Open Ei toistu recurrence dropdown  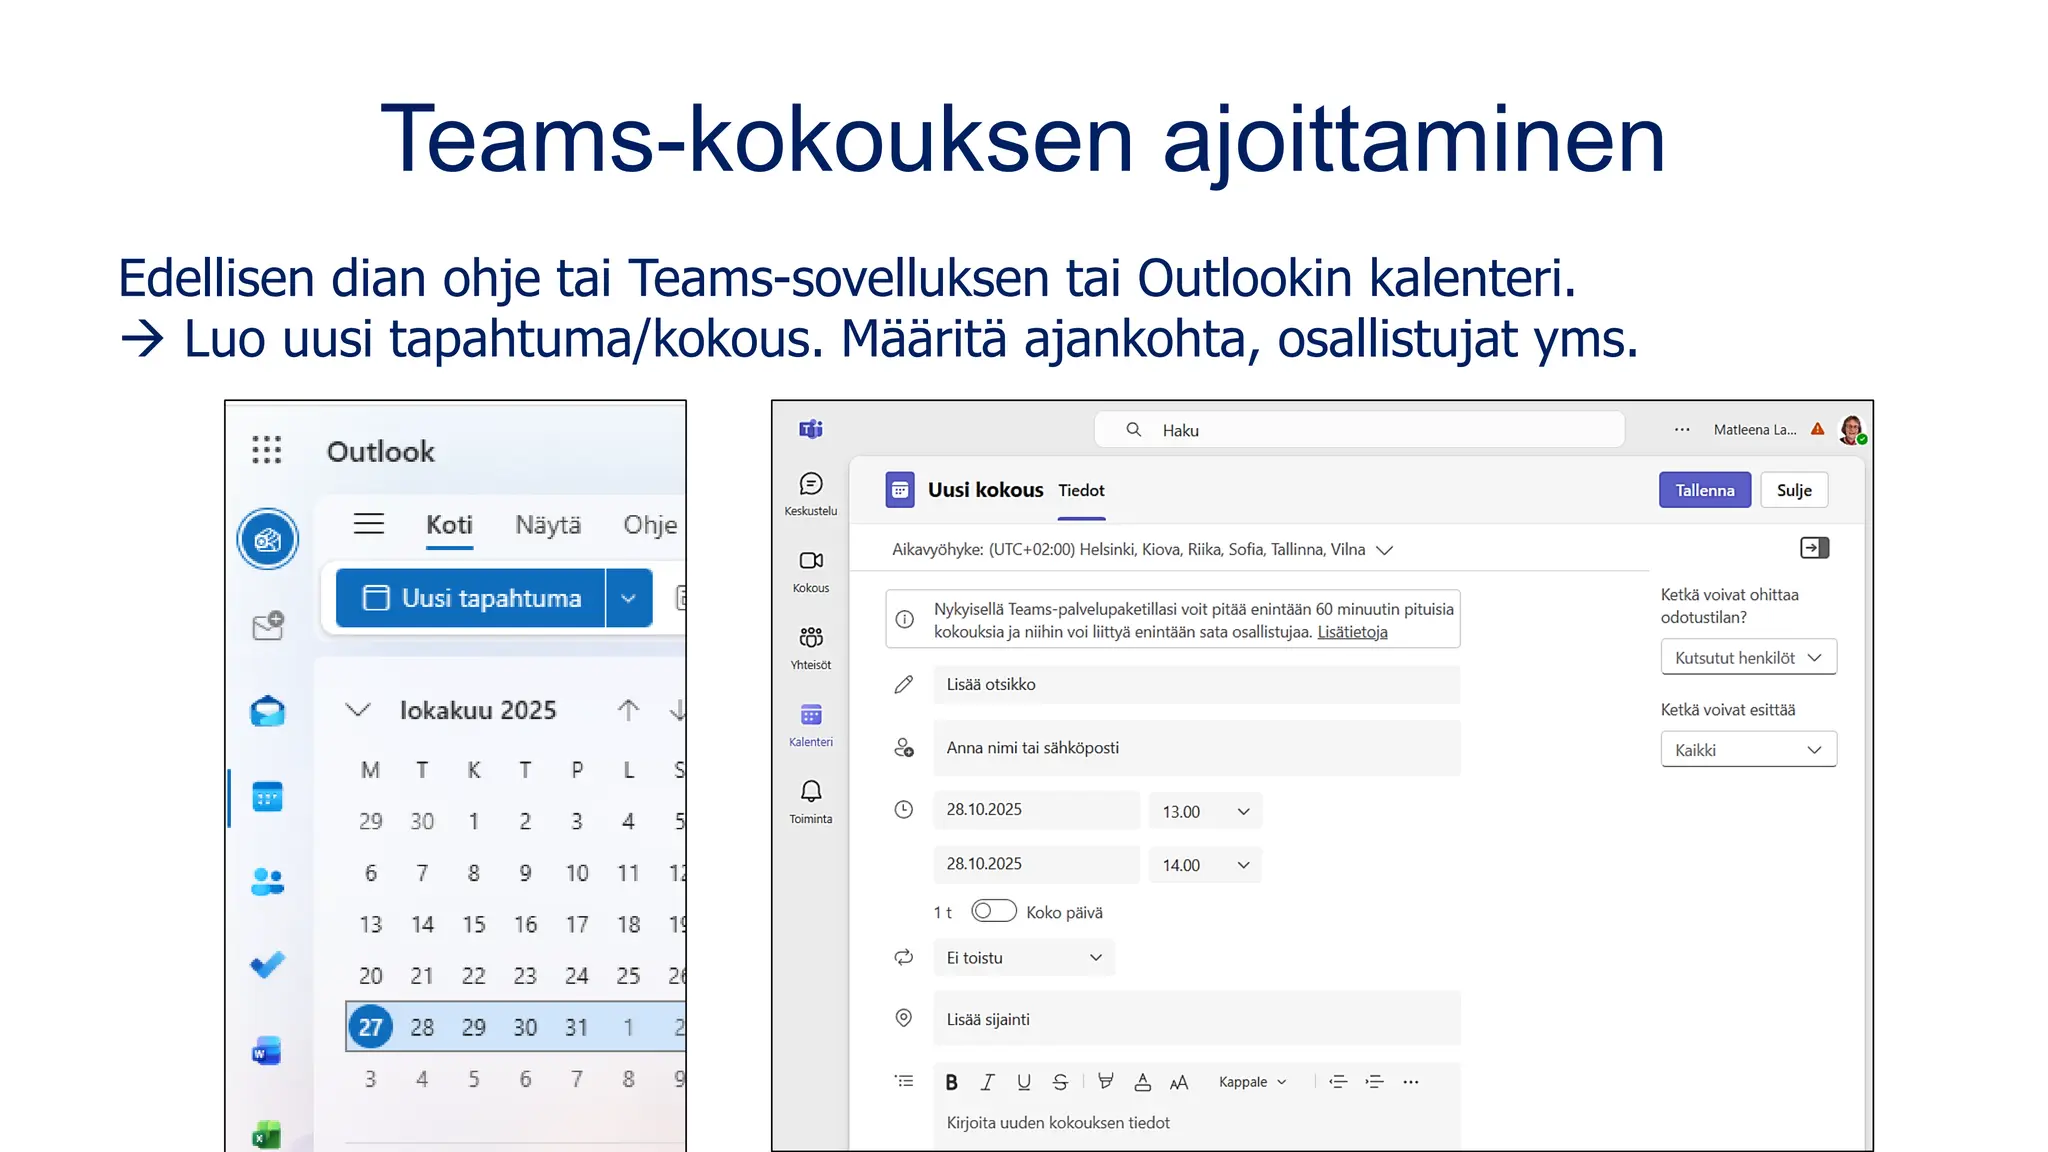point(1024,958)
